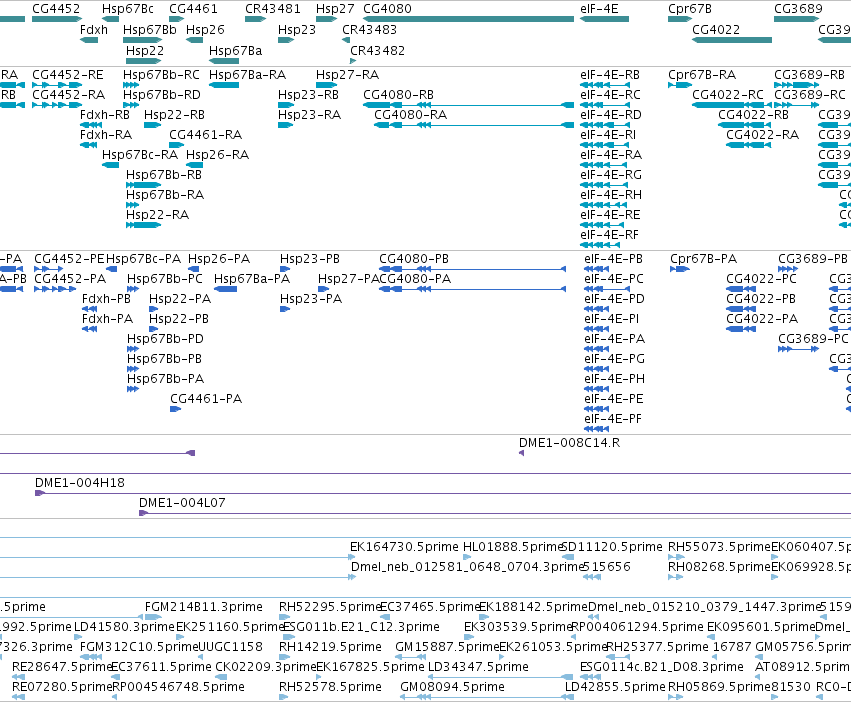Click the Dmel_neb_012581_0648_0704.3prime label
The height and width of the screenshot is (702, 851).
(x=467, y=567)
